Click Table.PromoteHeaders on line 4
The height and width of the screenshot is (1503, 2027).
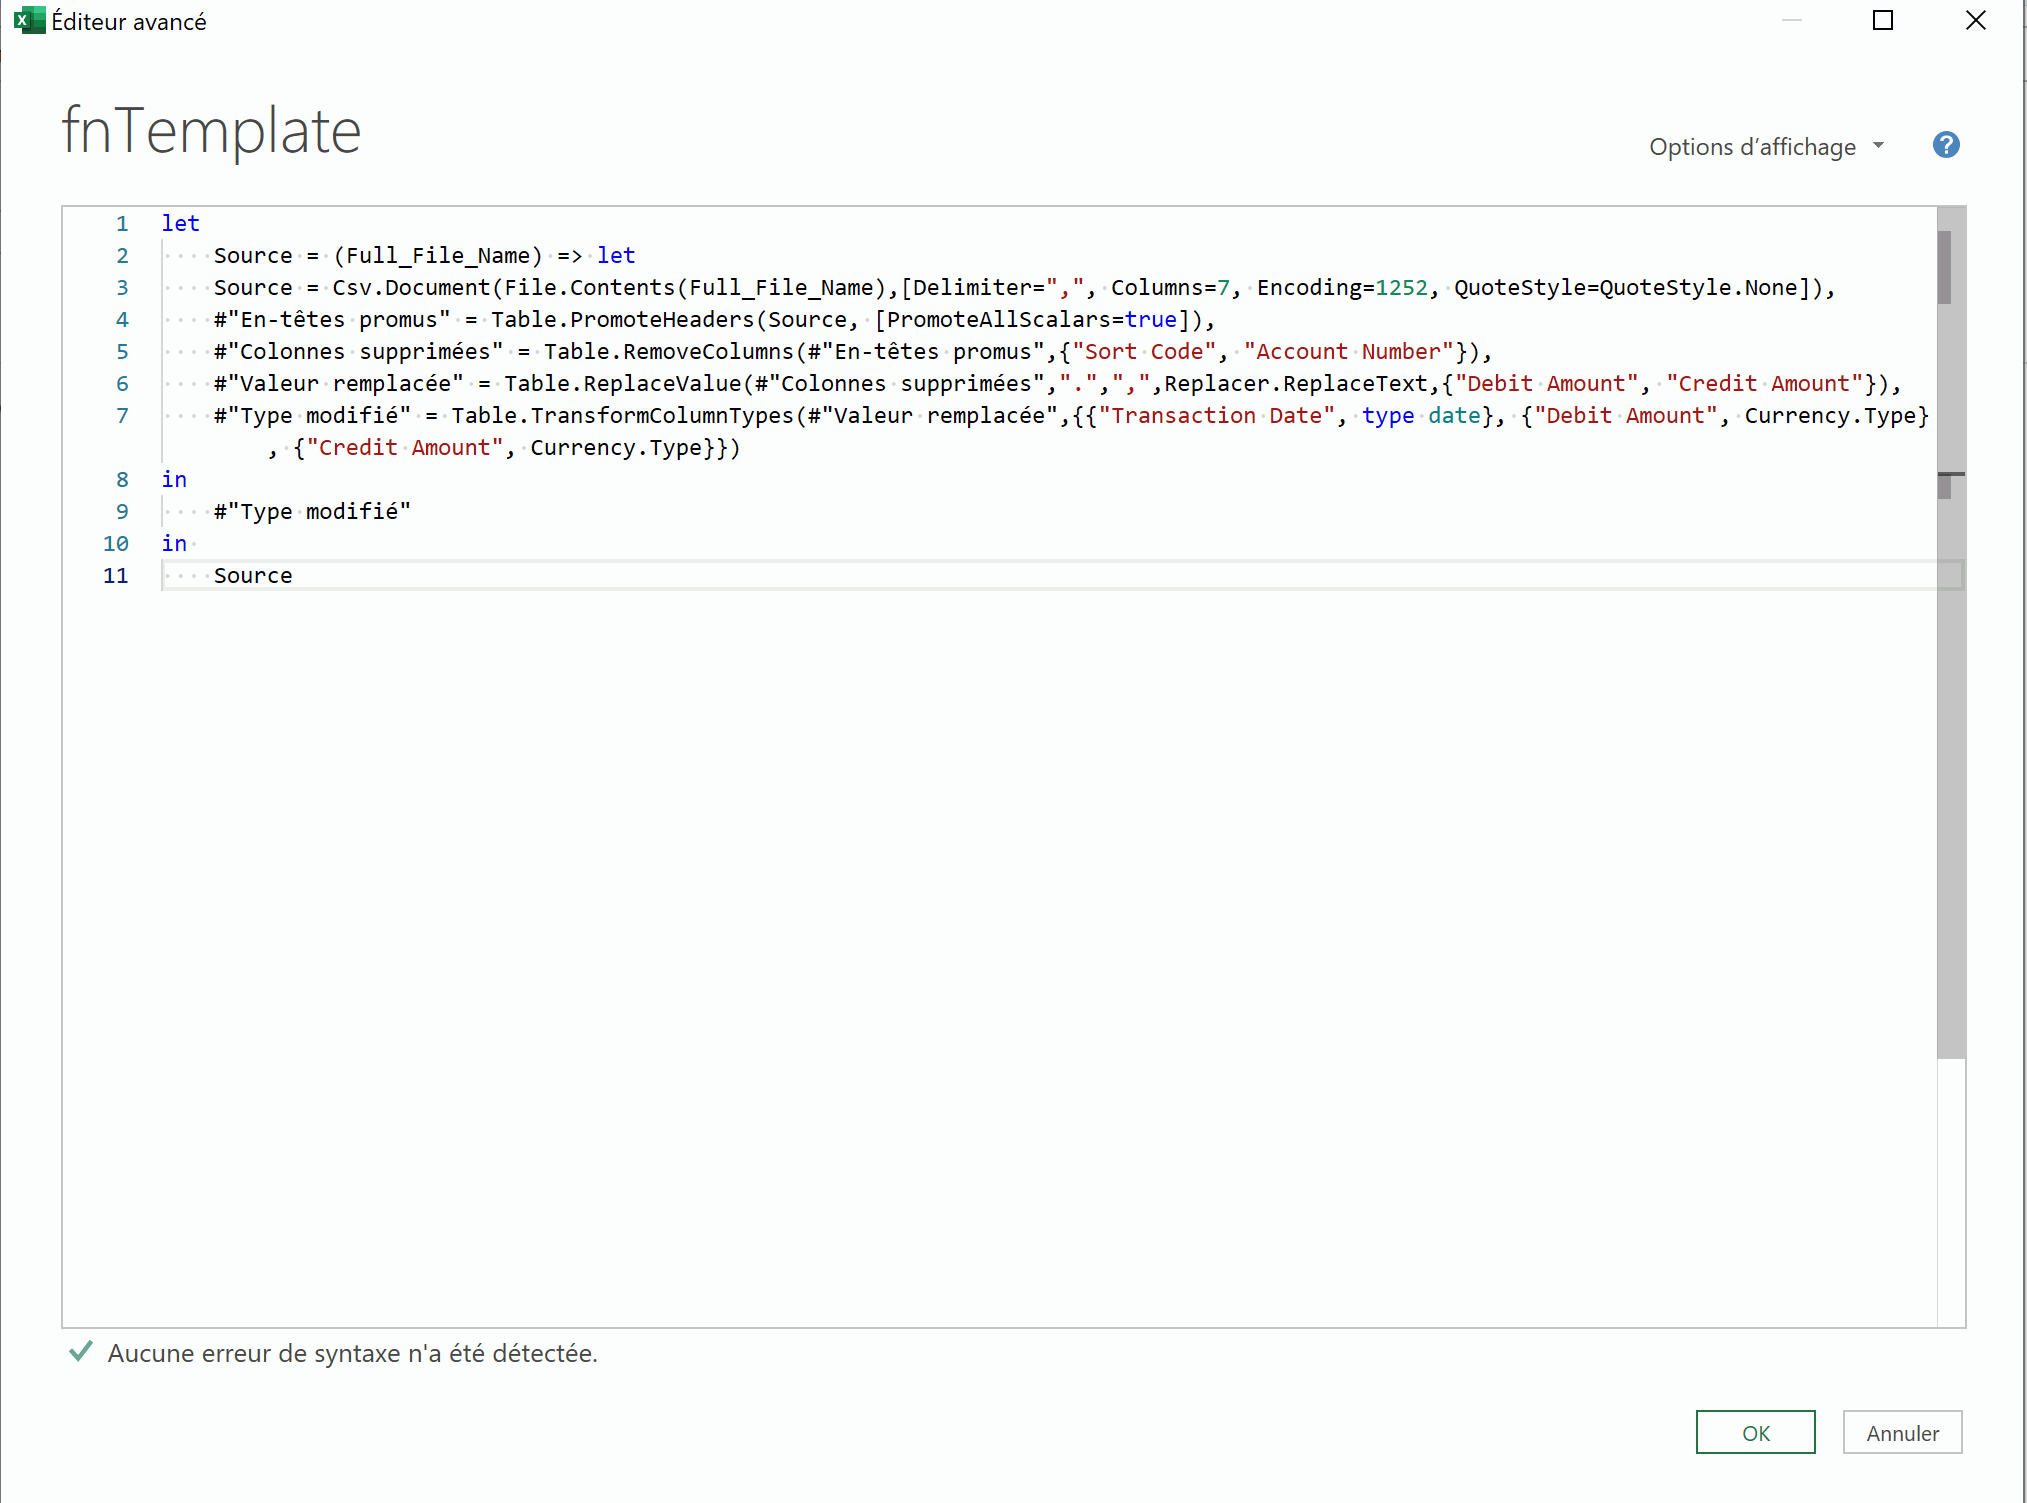point(622,320)
